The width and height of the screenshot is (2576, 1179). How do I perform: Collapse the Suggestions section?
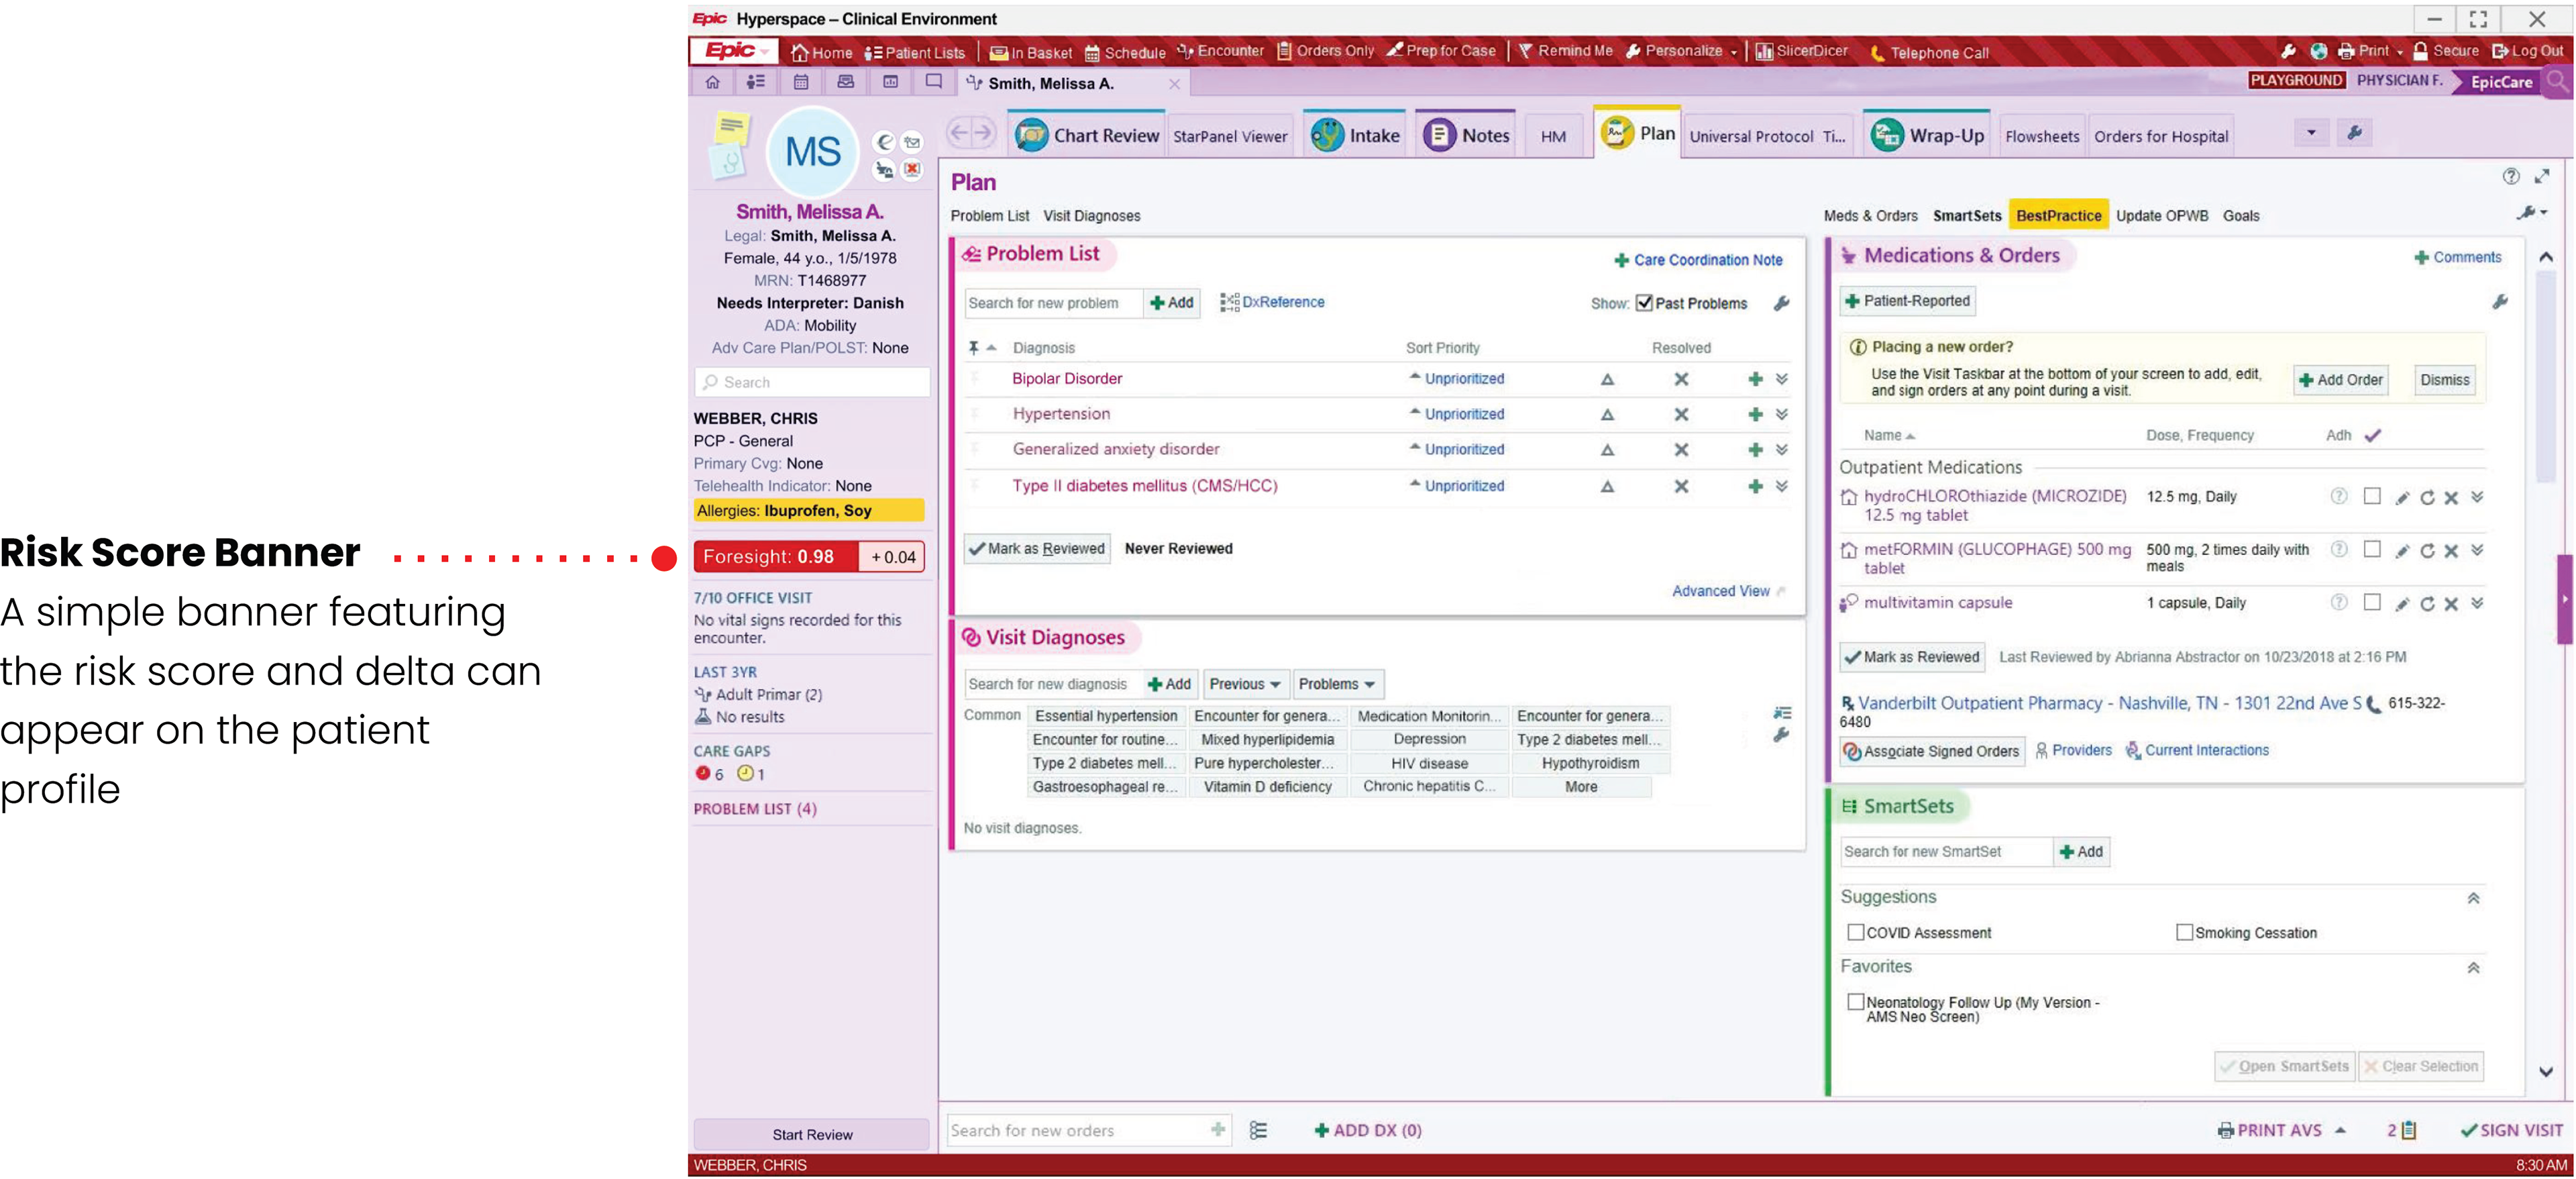(x=2472, y=898)
